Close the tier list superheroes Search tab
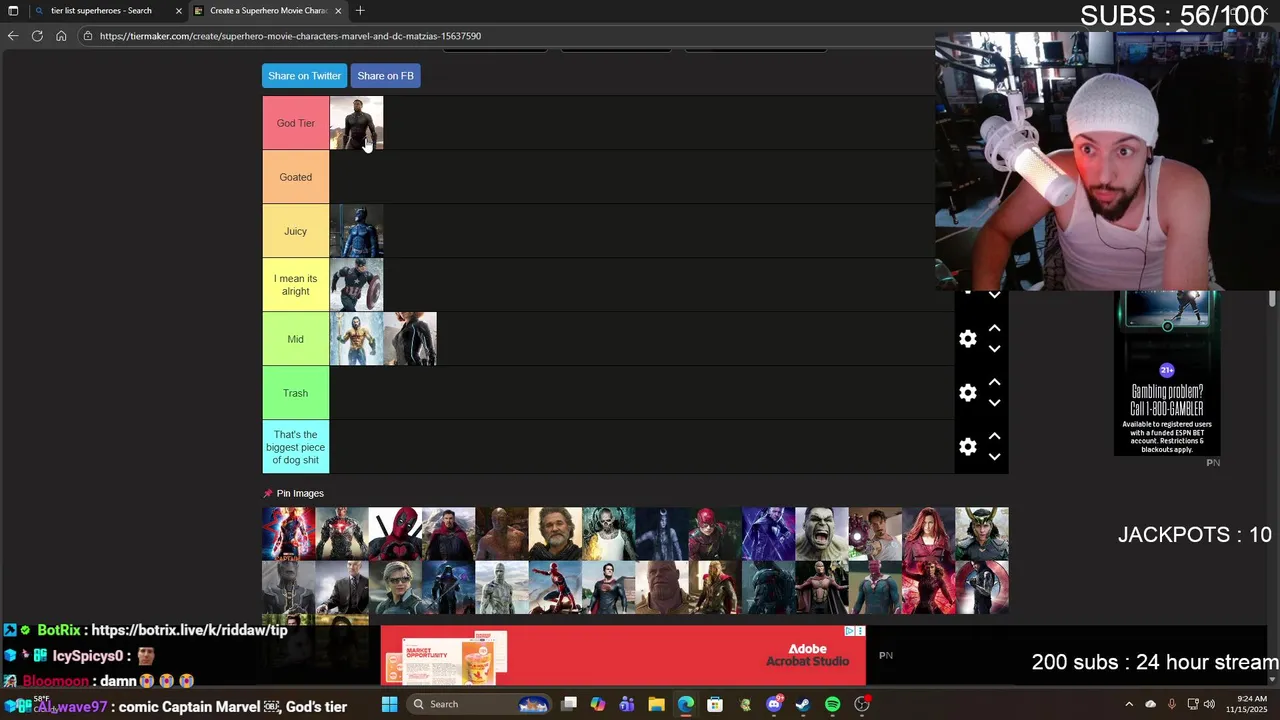The width and height of the screenshot is (1280, 720). (x=179, y=11)
